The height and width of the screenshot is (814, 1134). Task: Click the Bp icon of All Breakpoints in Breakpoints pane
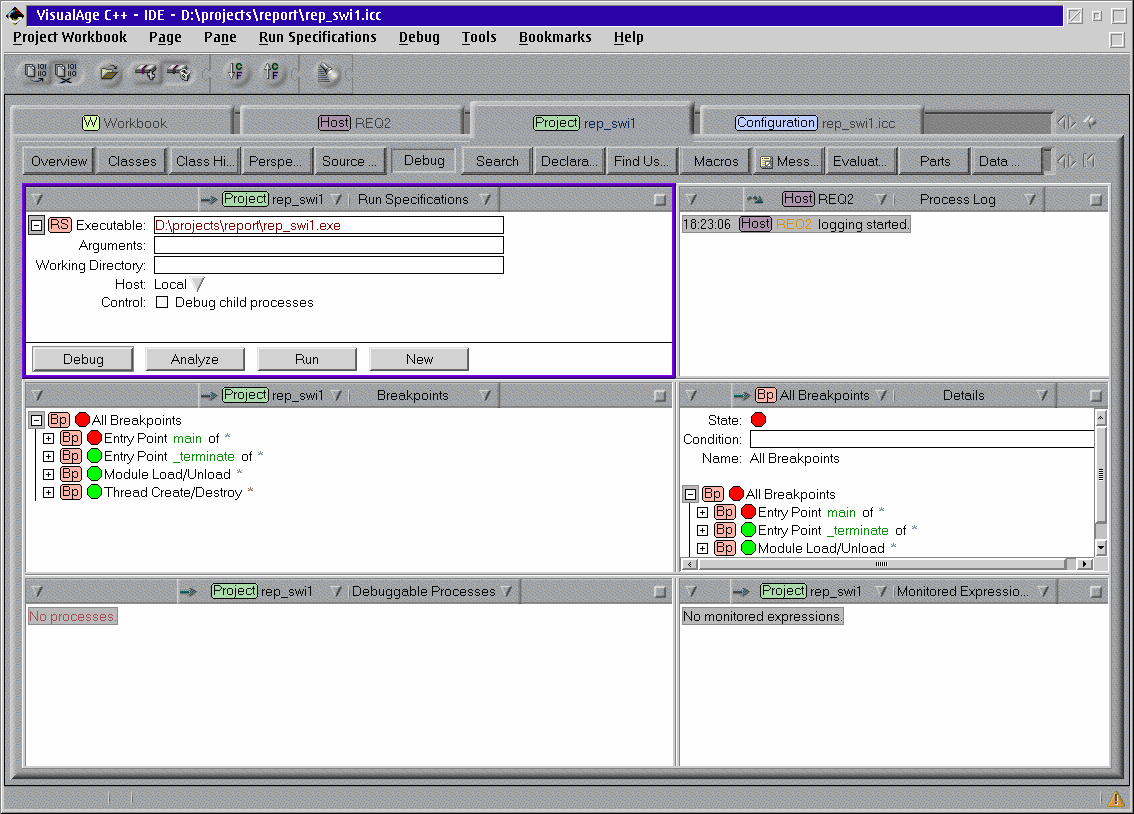point(59,420)
